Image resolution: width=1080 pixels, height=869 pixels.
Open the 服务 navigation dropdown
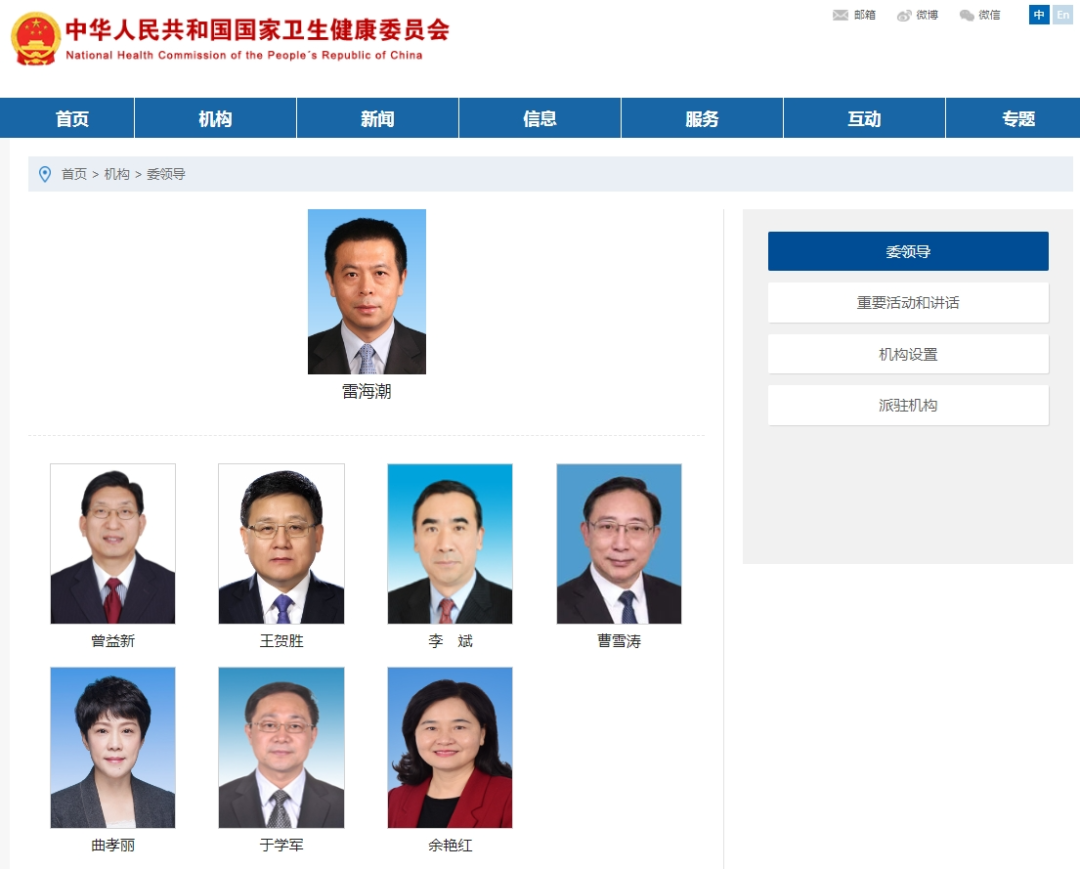tap(701, 117)
